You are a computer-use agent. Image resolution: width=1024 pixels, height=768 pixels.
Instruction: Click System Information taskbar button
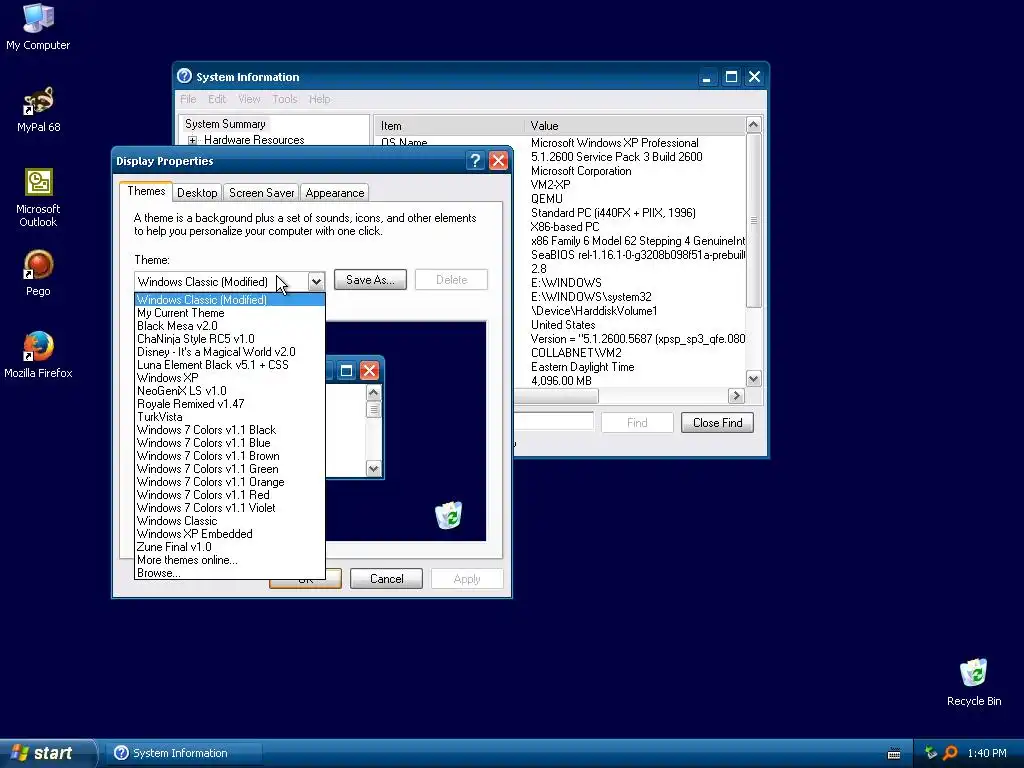[x=184, y=753]
